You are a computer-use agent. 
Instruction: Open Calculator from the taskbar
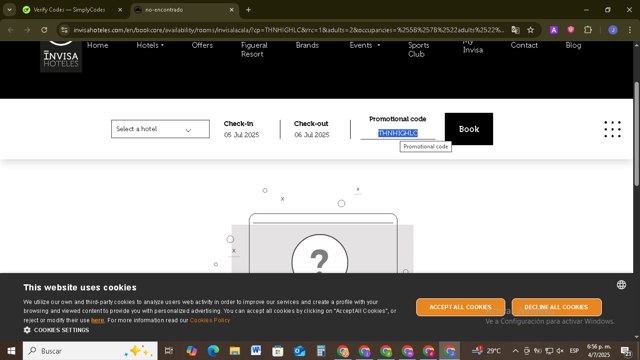click(321, 351)
